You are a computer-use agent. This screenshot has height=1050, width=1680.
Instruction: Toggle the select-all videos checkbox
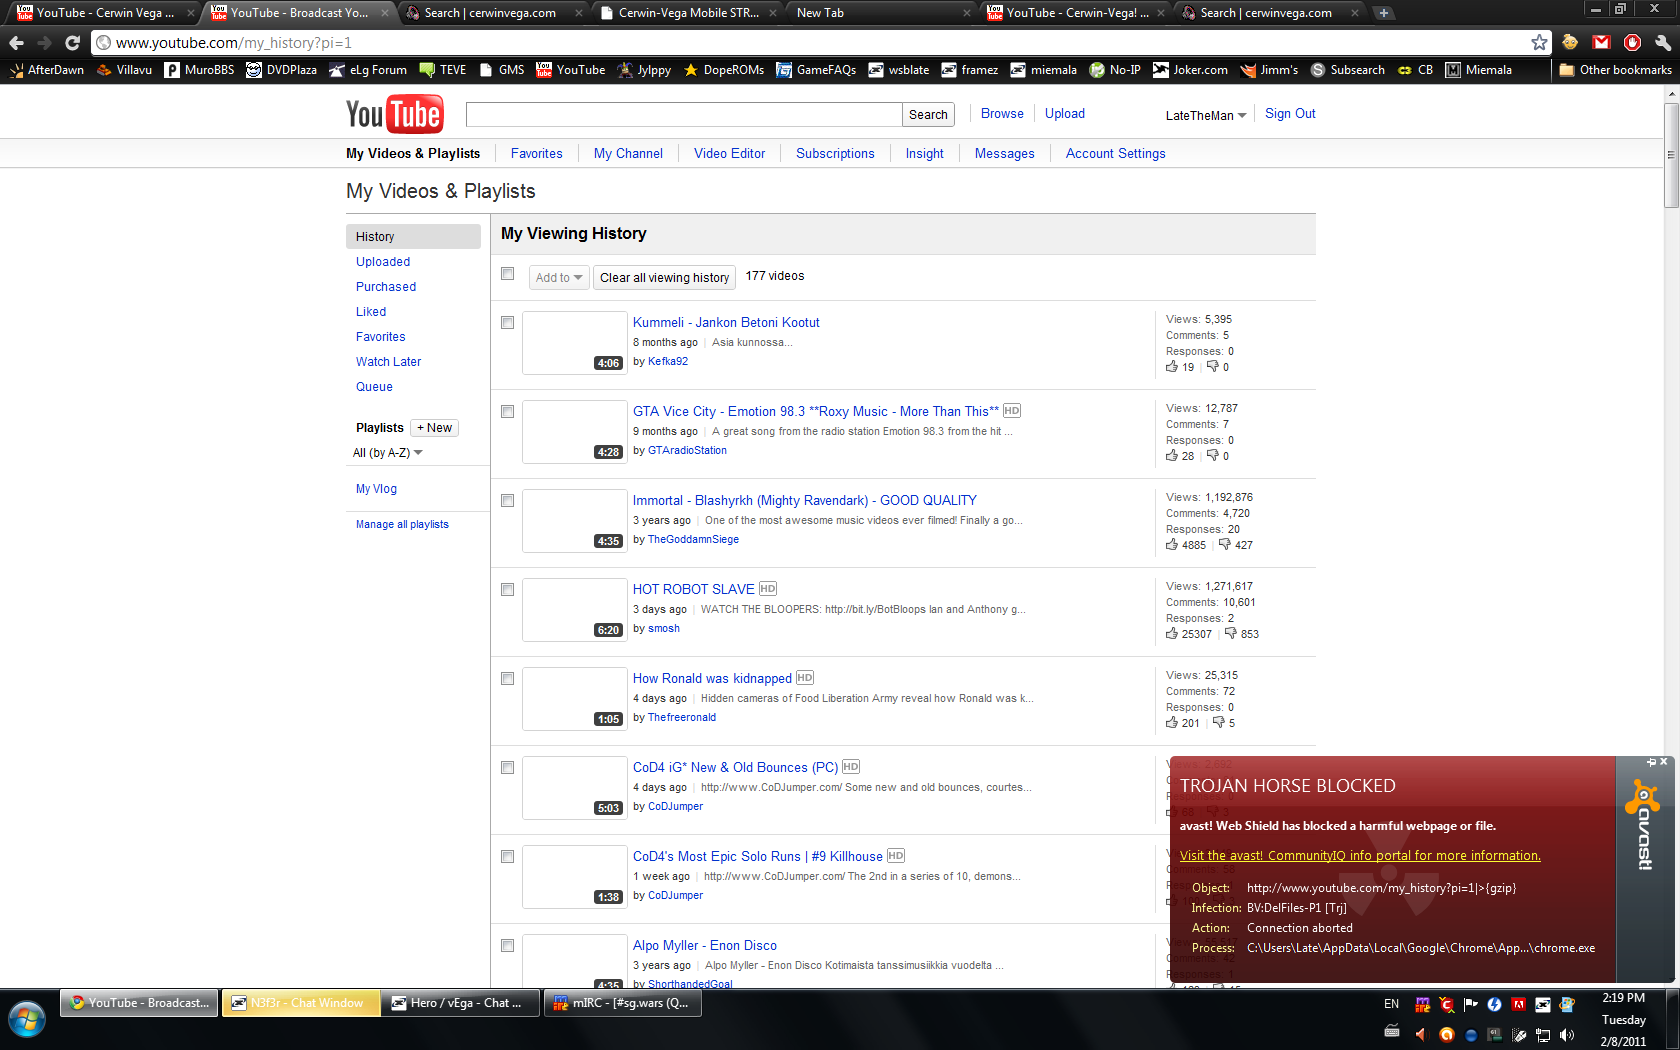508,274
